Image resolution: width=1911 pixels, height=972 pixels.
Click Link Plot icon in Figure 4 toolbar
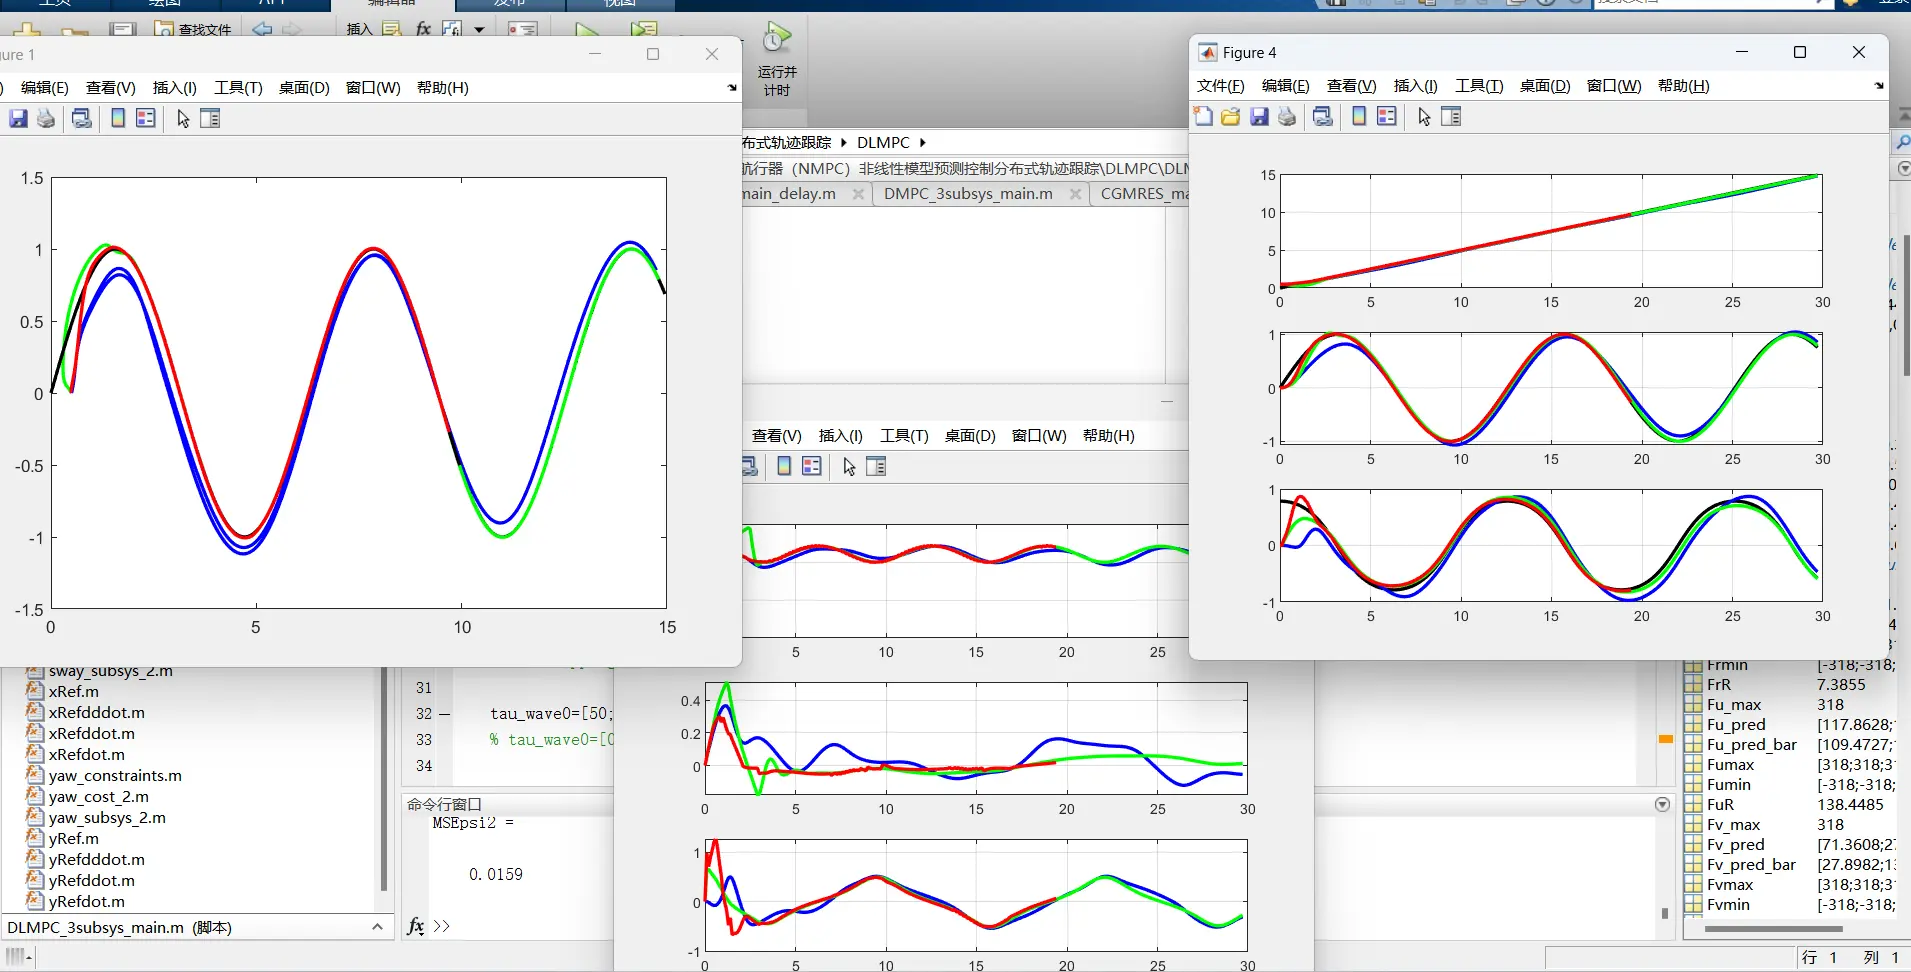(x=1323, y=117)
